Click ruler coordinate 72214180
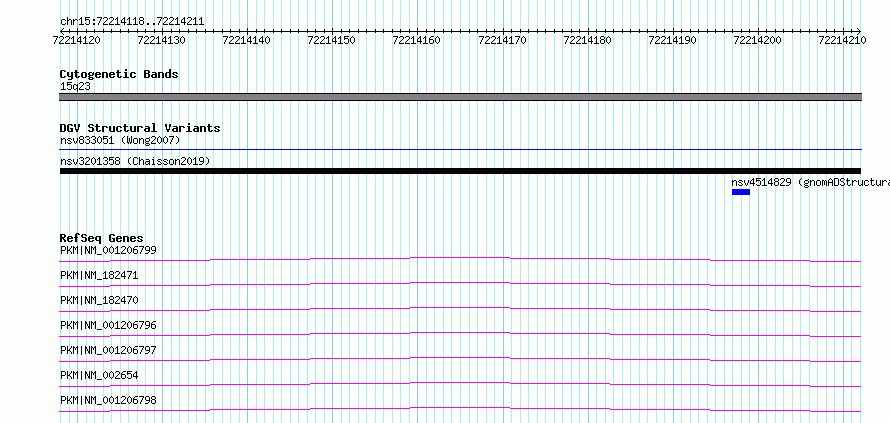Screen dimensions: 890x423 [x=587, y=40]
